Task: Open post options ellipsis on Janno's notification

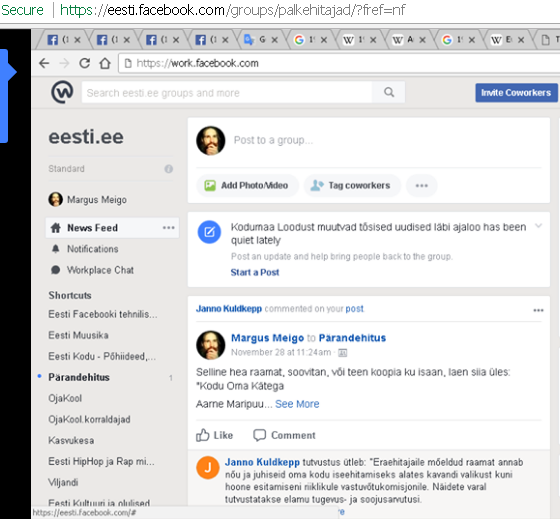Action: click(538, 310)
